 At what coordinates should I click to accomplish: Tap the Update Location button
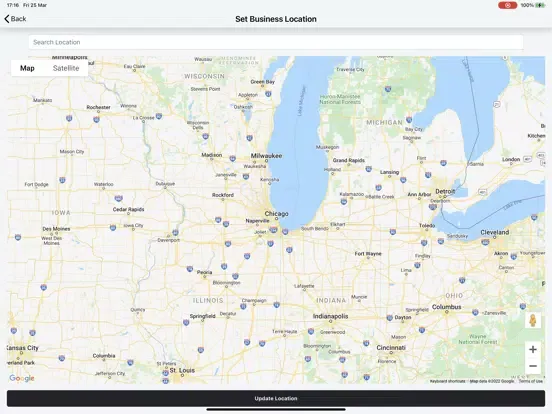(x=276, y=398)
